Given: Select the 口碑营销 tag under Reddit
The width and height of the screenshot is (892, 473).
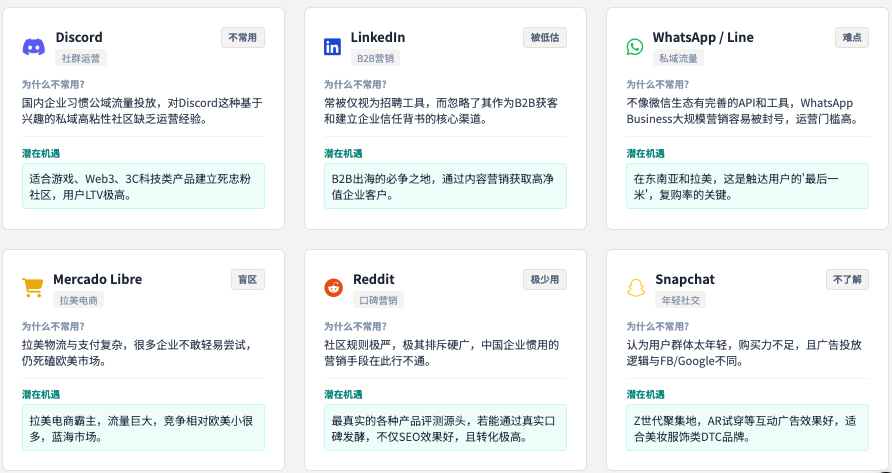Looking at the screenshot, I should pos(378,300).
